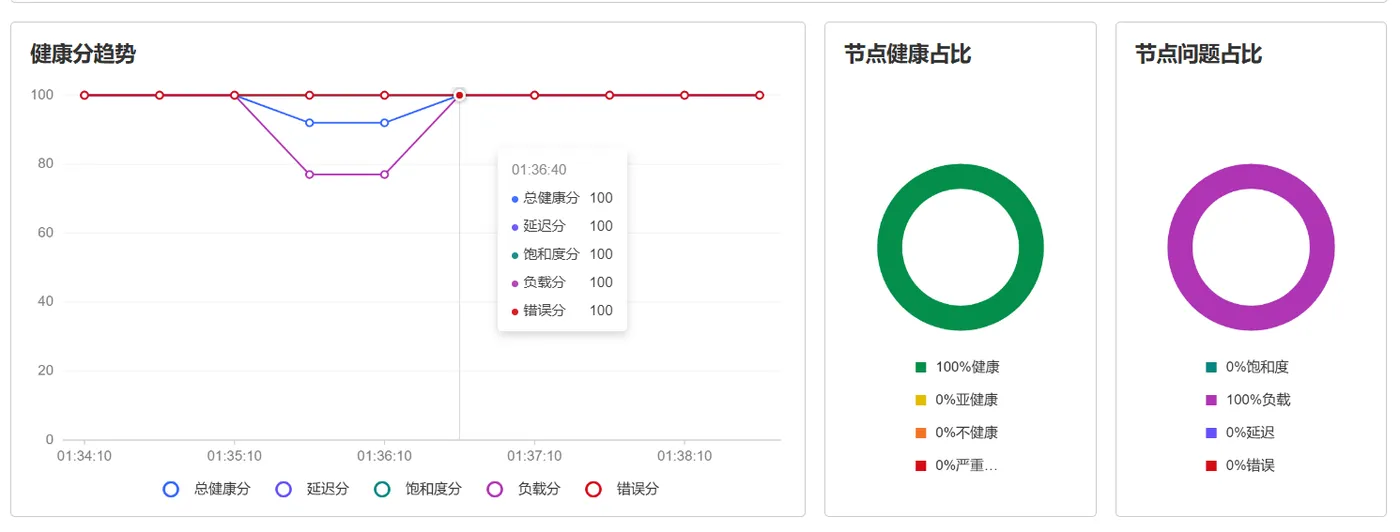Click the green node health donut ring

tap(890, 247)
